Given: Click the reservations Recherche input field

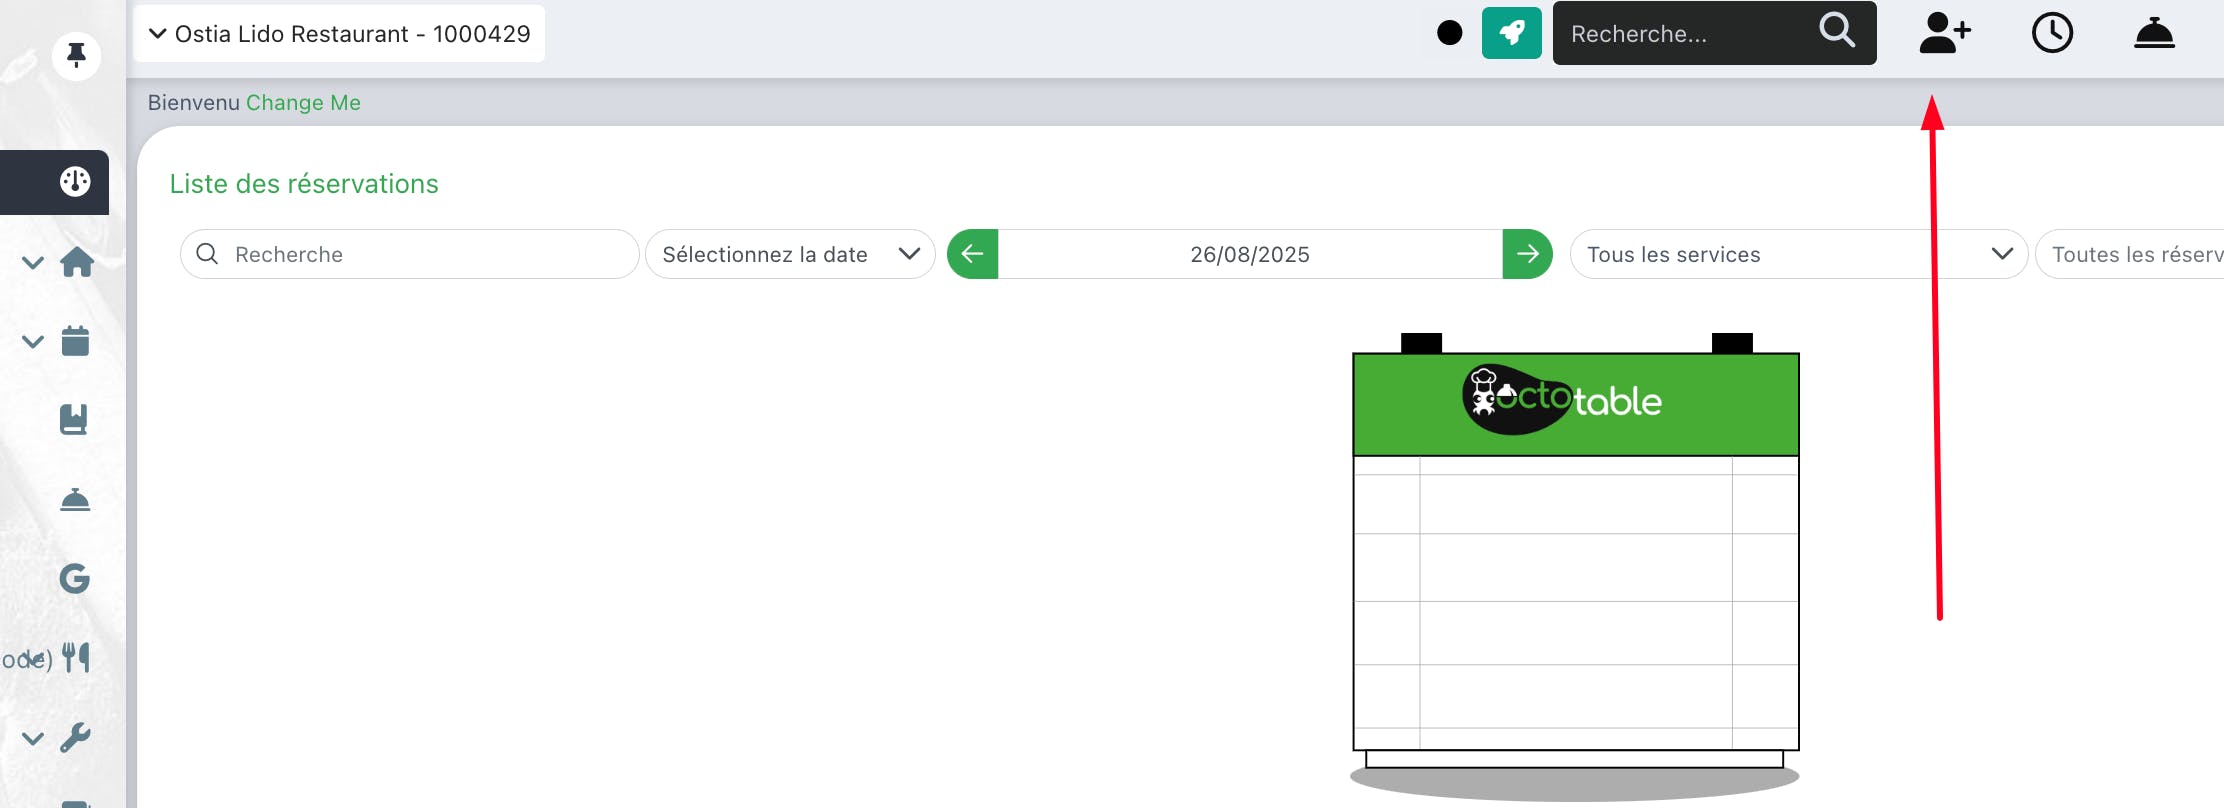Looking at the screenshot, I should (x=409, y=254).
